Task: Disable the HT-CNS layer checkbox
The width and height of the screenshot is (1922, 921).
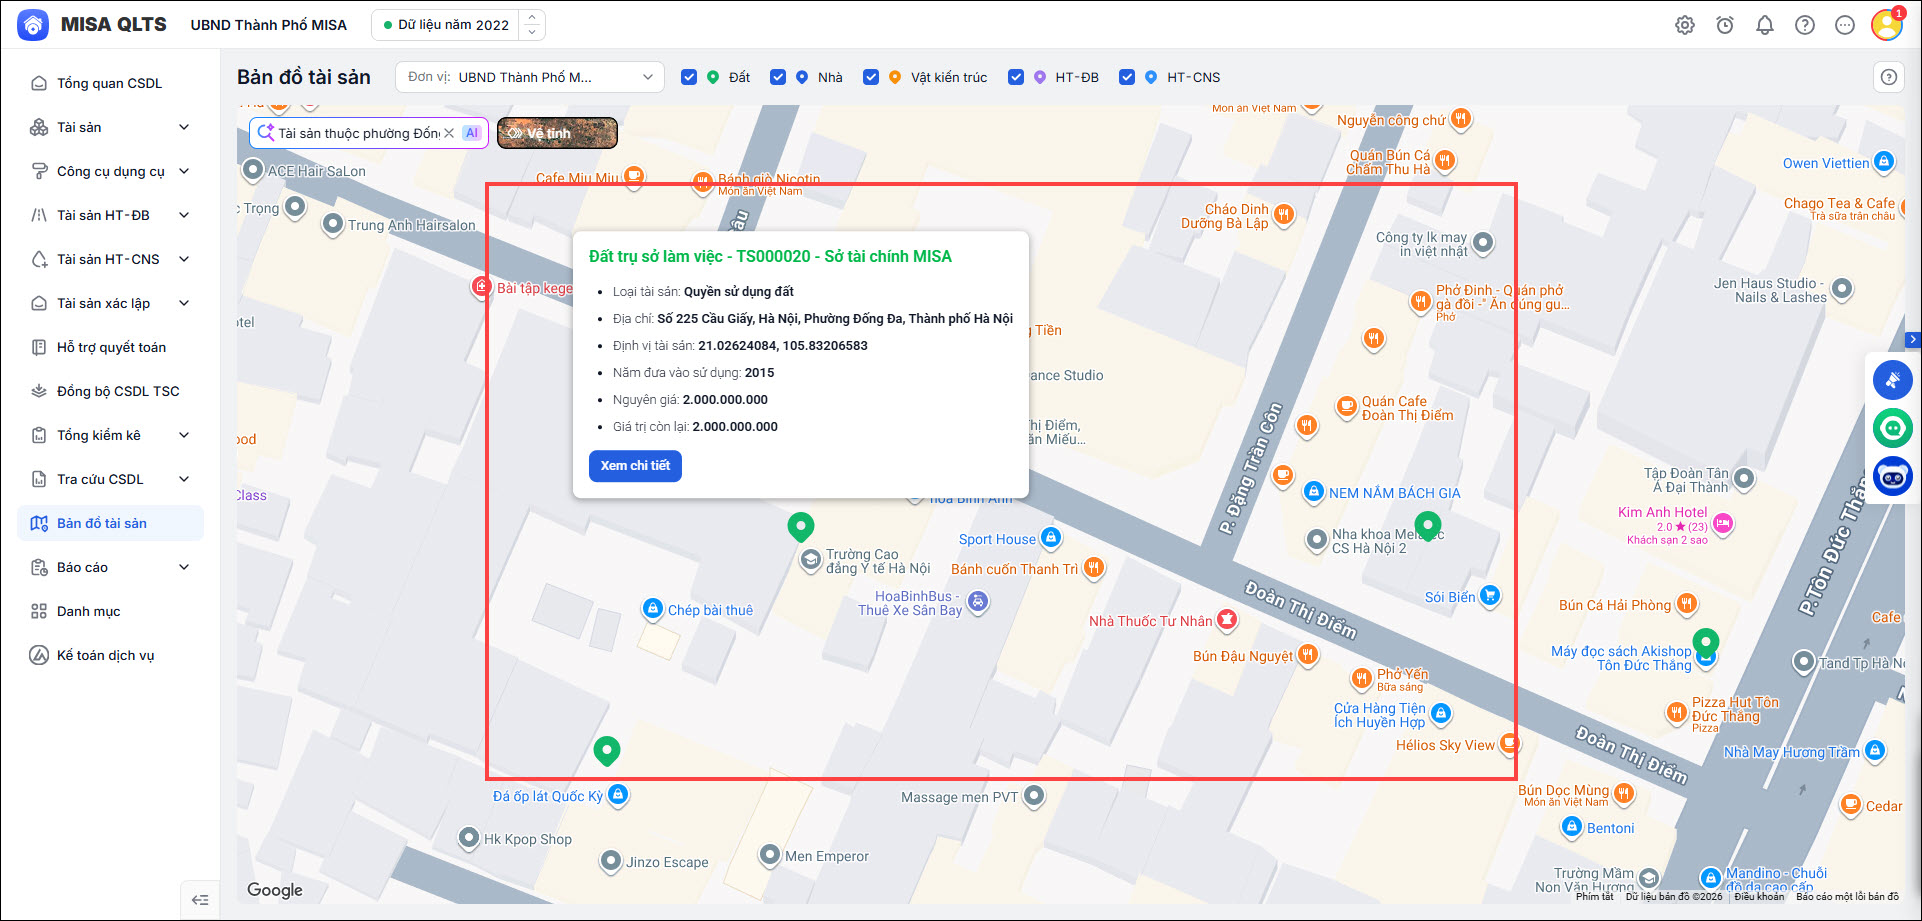Action: pyautogui.click(x=1127, y=77)
